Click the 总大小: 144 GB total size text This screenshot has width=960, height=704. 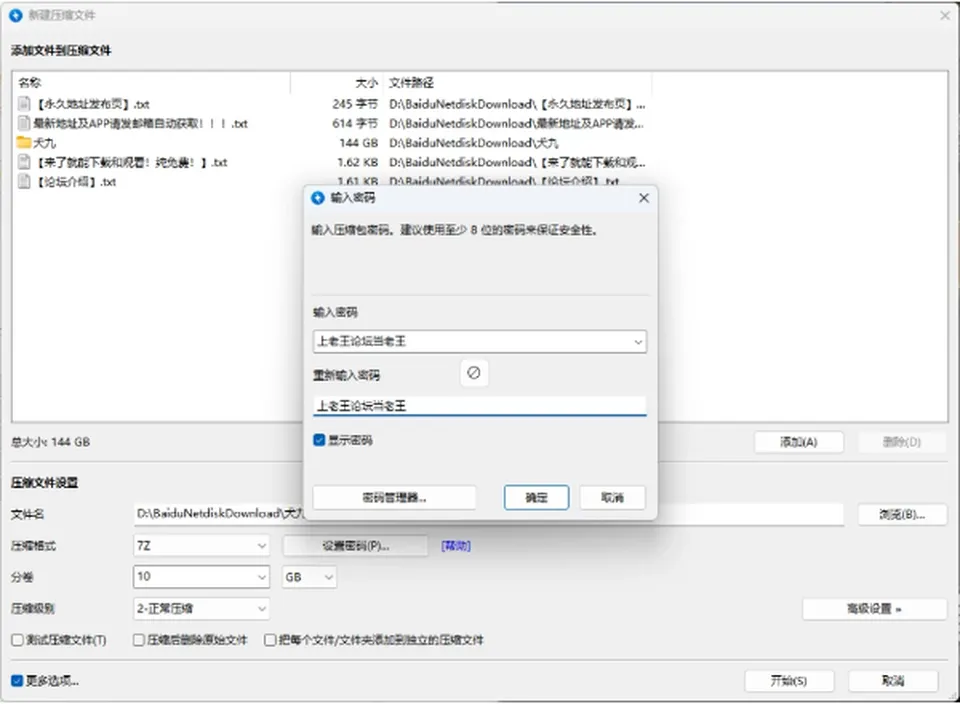pos(50,442)
